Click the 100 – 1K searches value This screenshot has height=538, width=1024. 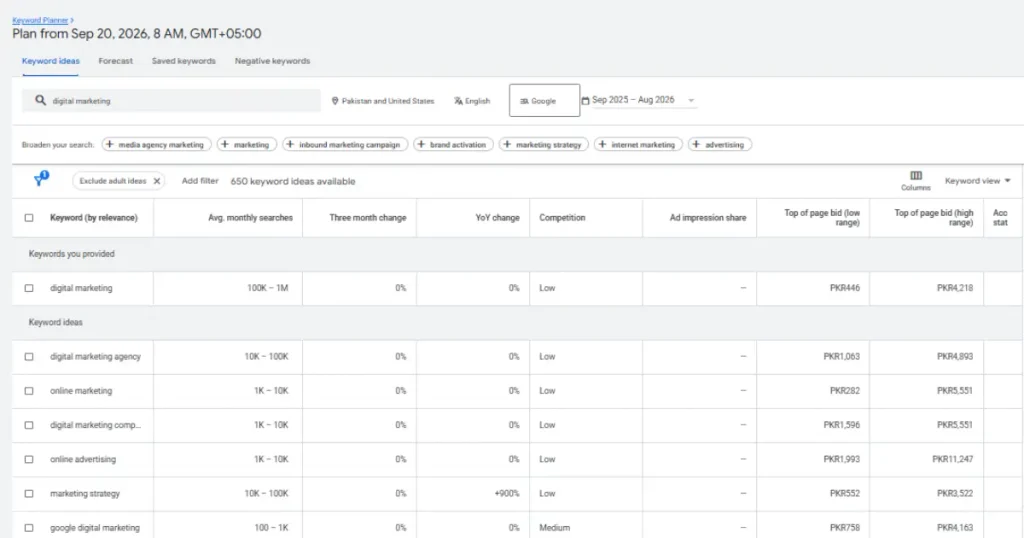click(271, 528)
